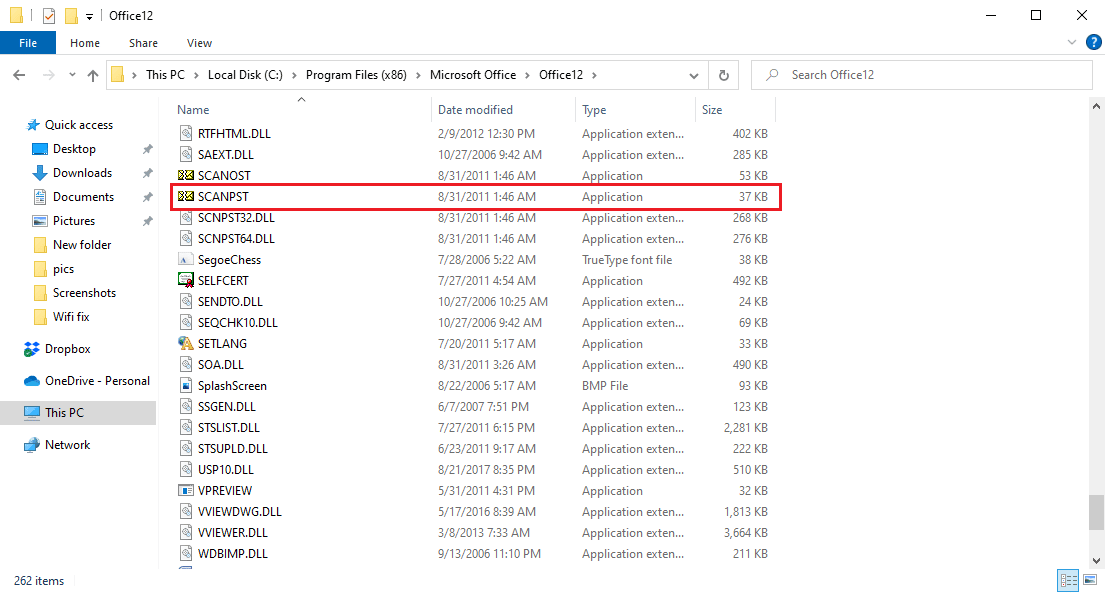Click the SETLANG application icon
The image size is (1105, 593).
[186, 343]
